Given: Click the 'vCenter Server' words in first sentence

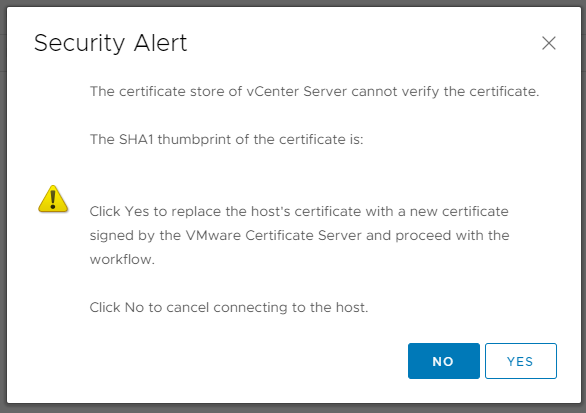Looking at the screenshot, I should click(x=297, y=92).
